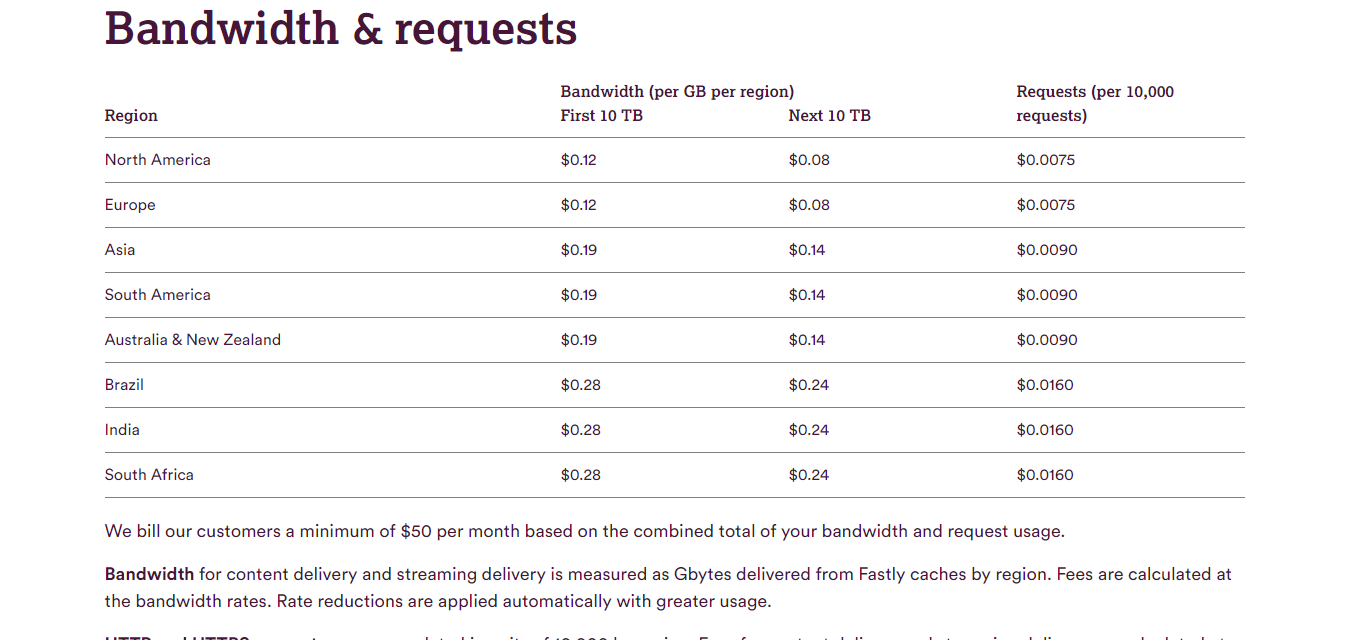The width and height of the screenshot is (1349, 640).
Task: Click the Region column header
Action: (131, 116)
